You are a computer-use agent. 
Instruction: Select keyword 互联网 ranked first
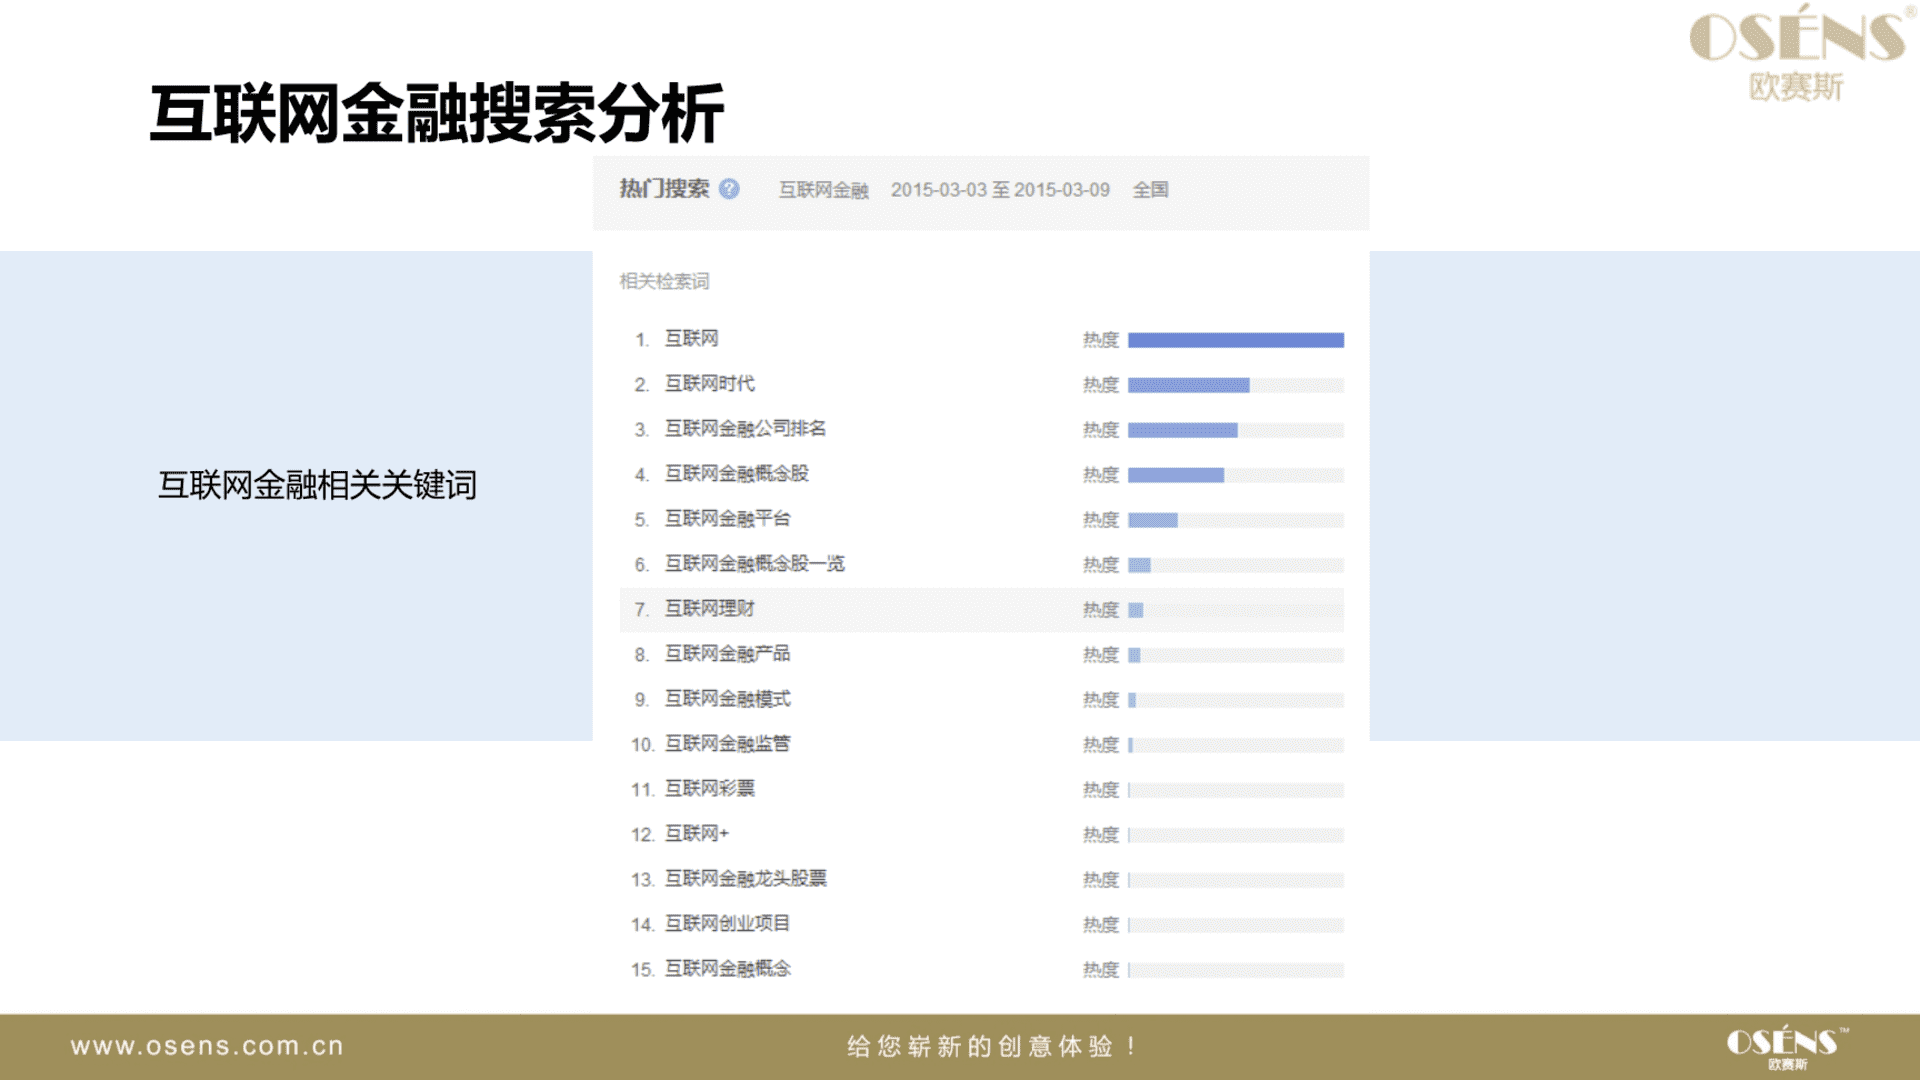tap(691, 339)
